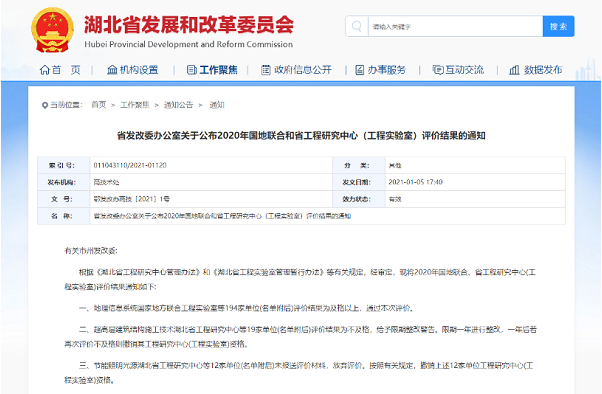Click the calendar icon beside 政府信息公开

[x=266, y=70]
